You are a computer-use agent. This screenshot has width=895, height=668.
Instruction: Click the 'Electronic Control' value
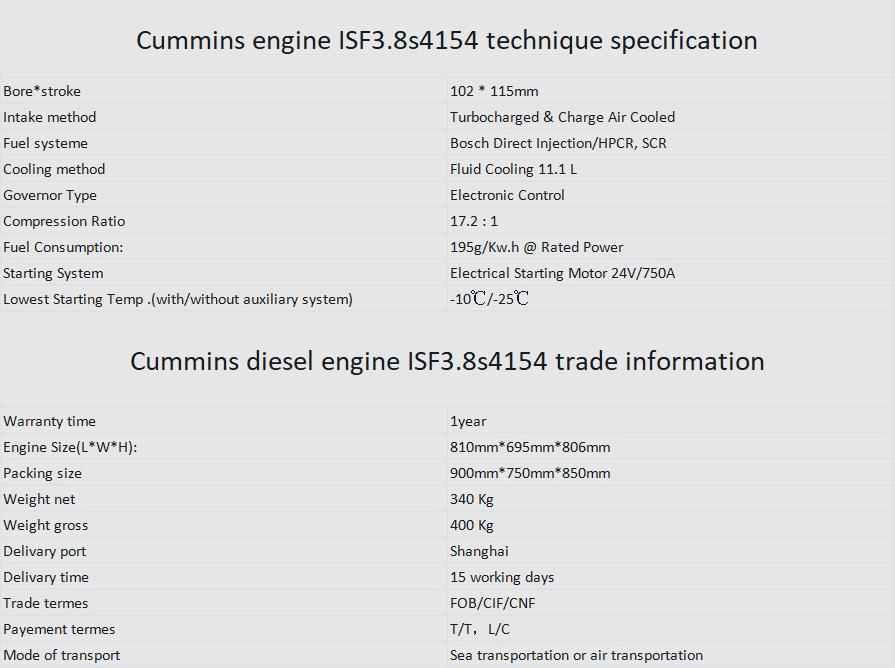click(x=507, y=195)
